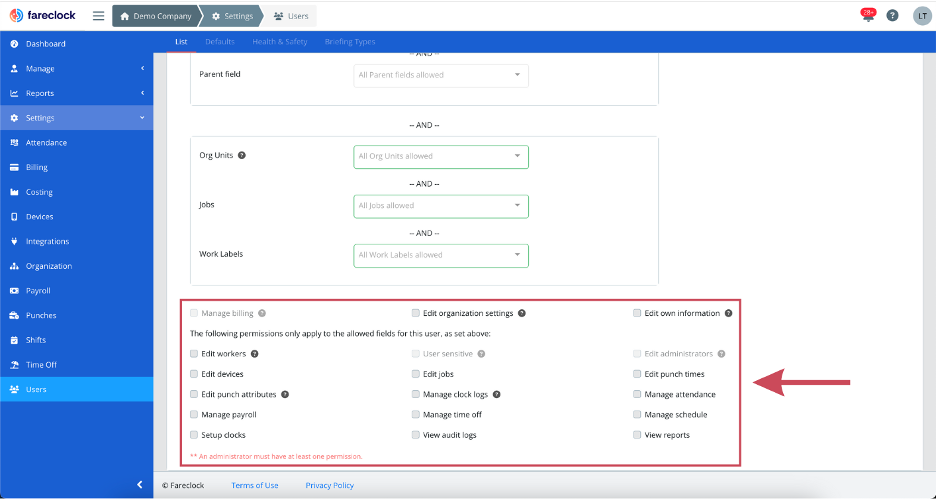Screen dimensions: 936x500
Task: Switch to the Defaults tab
Action: click(x=220, y=42)
